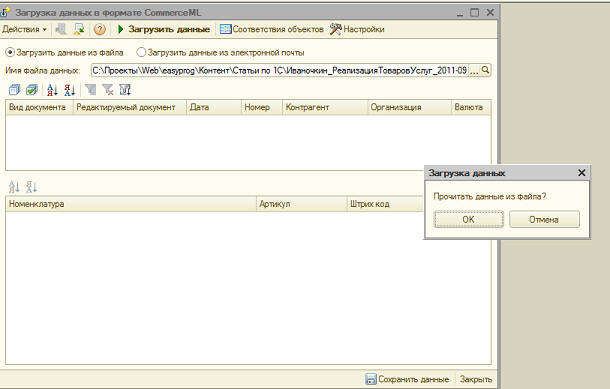Click the Вид документа column header
Viewport: 610px width, 389px height.
pos(39,107)
